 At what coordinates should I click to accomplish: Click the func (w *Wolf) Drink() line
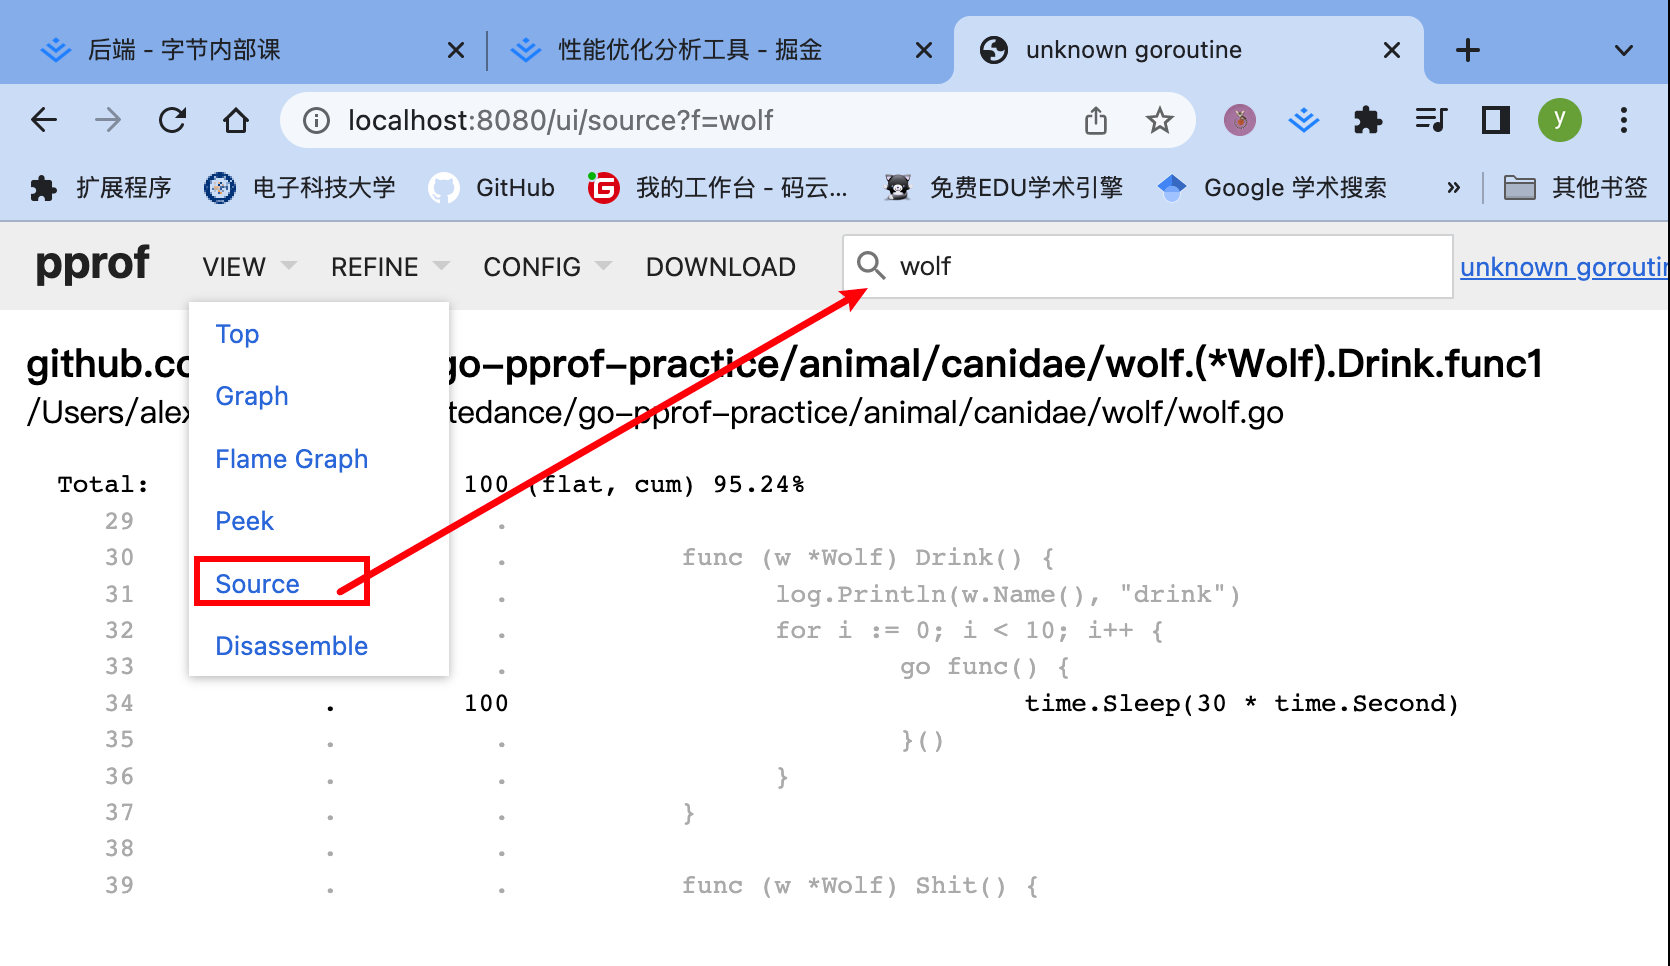tap(868, 558)
